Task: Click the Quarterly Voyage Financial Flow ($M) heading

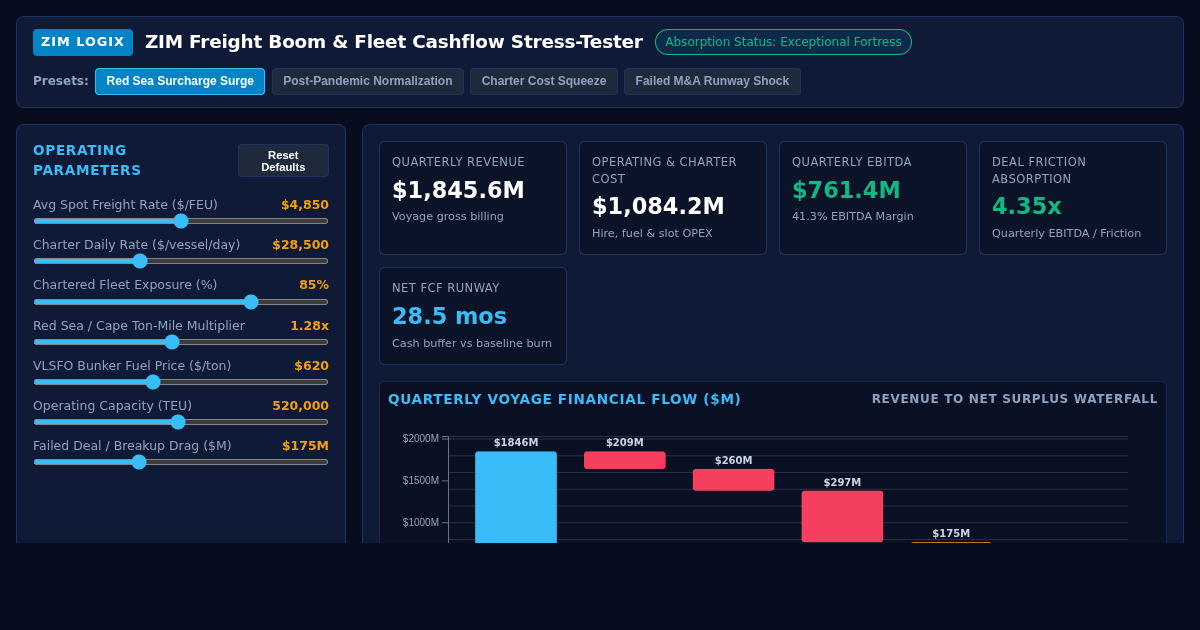Action: (x=564, y=399)
